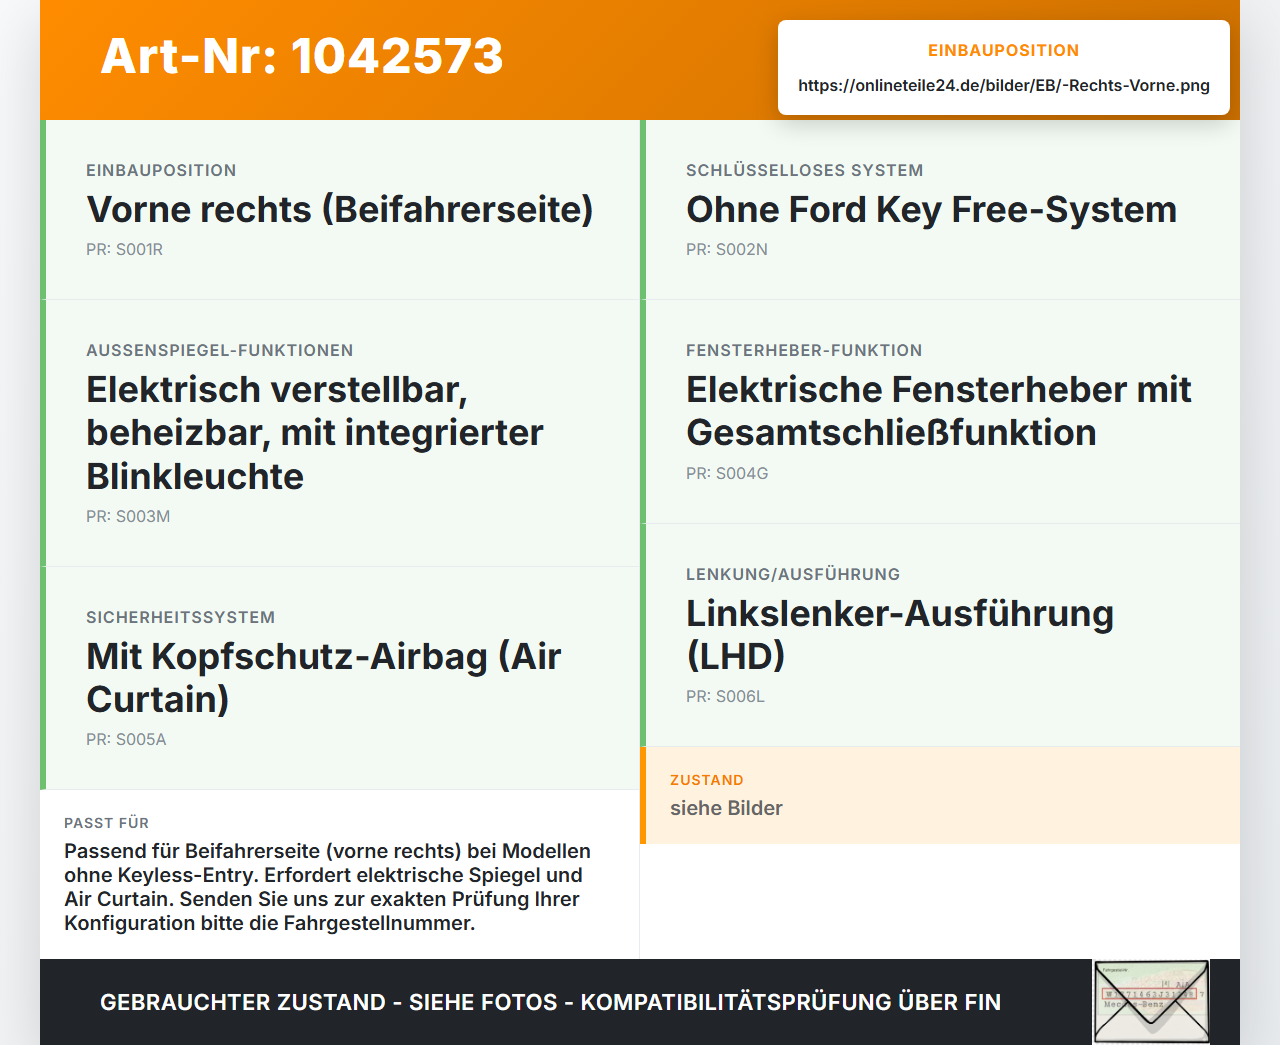Click the PR: S003M code

128,516
